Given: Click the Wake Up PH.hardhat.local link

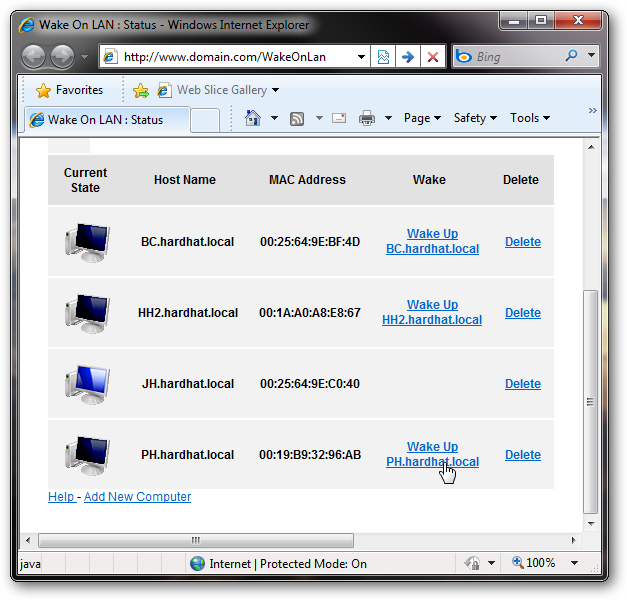Looking at the screenshot, I should point(432,454).
